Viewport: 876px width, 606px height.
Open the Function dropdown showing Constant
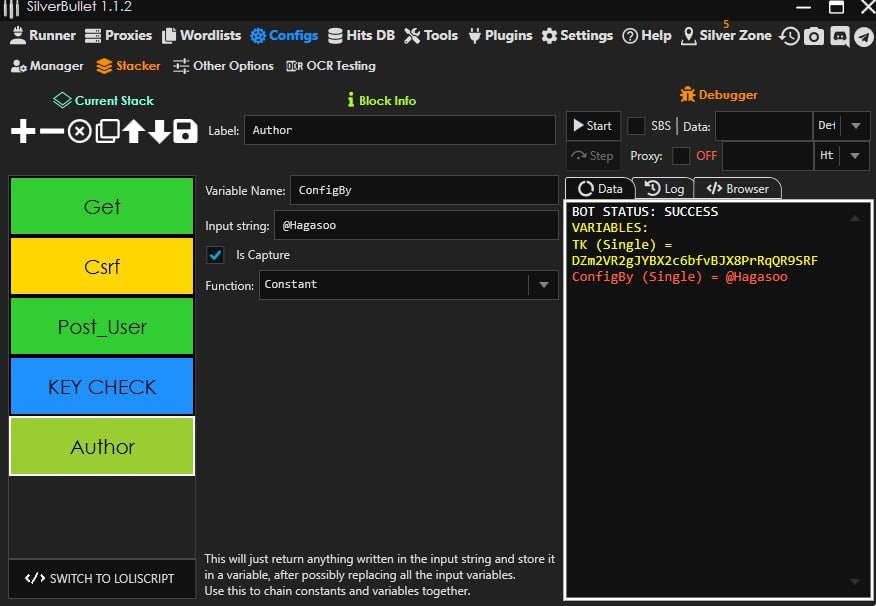pos(543,285)
